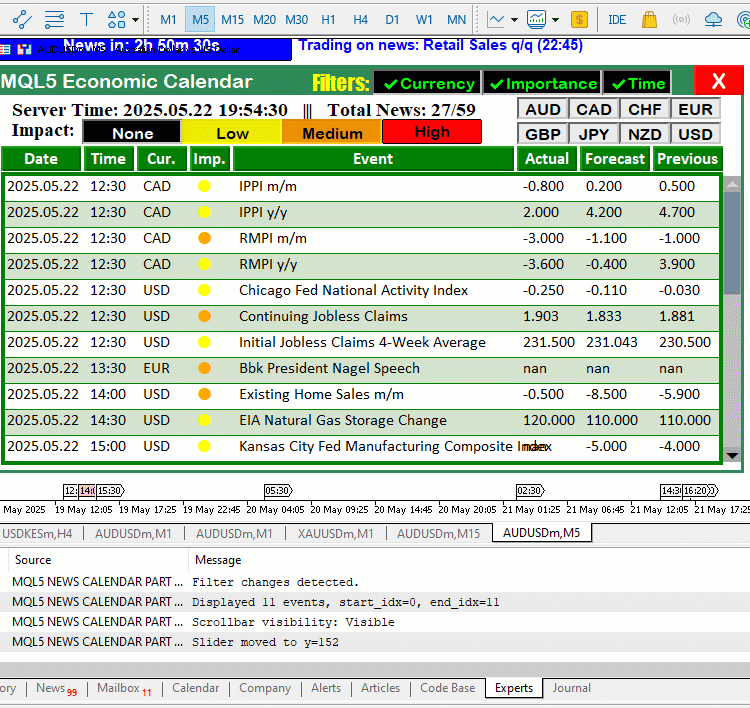750x708 pixels.
Task: Click the signals broadcast icon
Action: coord(681,20)
